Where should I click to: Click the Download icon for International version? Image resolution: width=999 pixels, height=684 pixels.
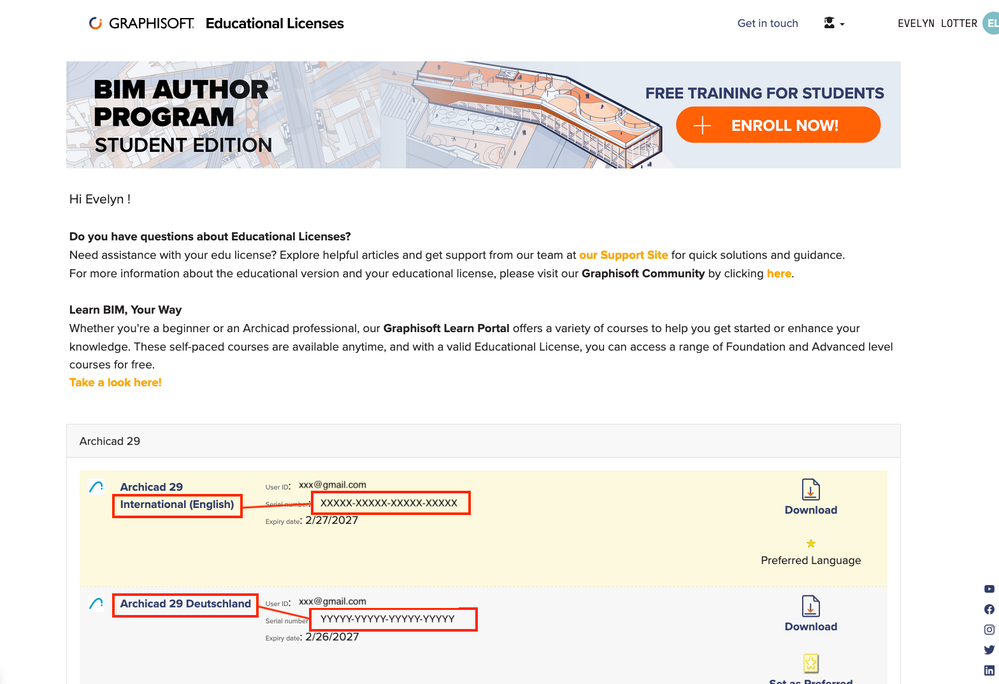click(x=810, y=490)
